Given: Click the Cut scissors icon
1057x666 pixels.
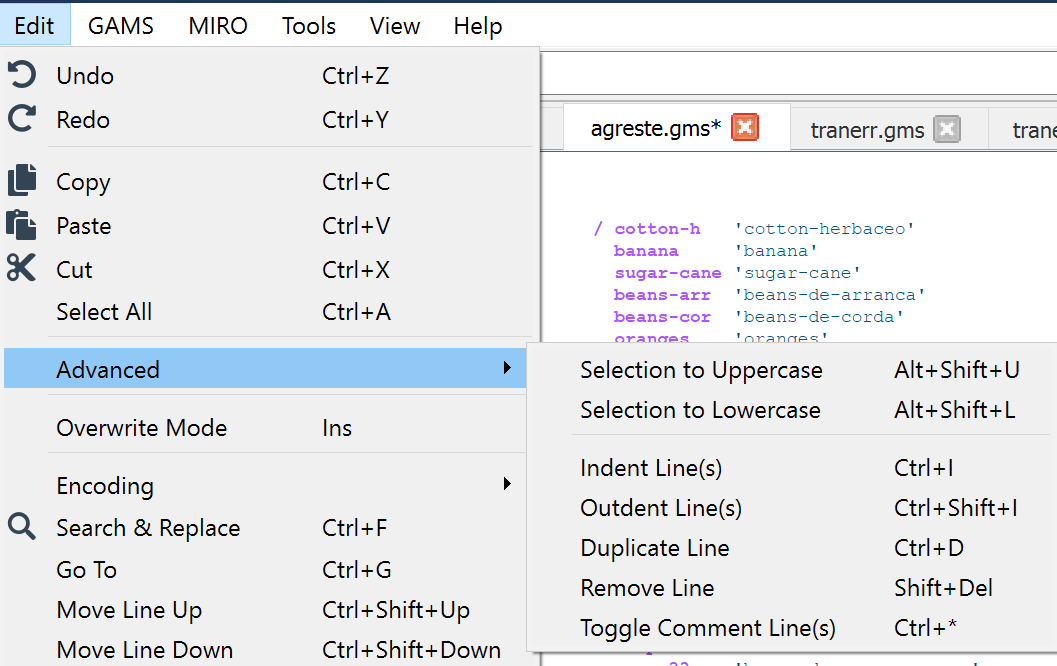Looking at the screenshot, I should (21, 269).
